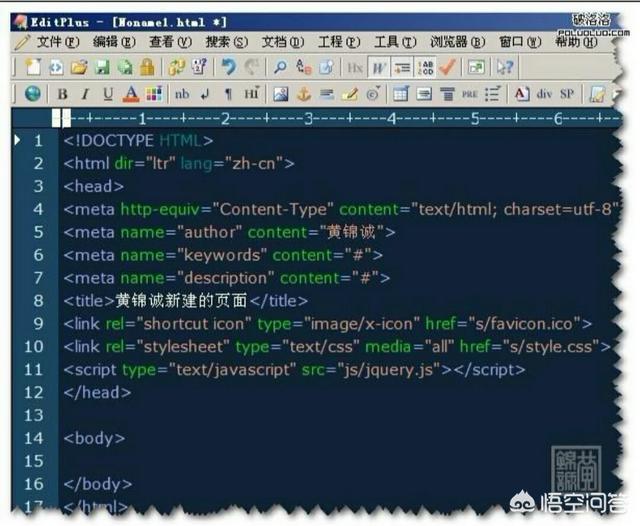The height and width of the screenshot is (526, 640).
Task: Open the 窗口(W) menu
Action: [520, 42]
